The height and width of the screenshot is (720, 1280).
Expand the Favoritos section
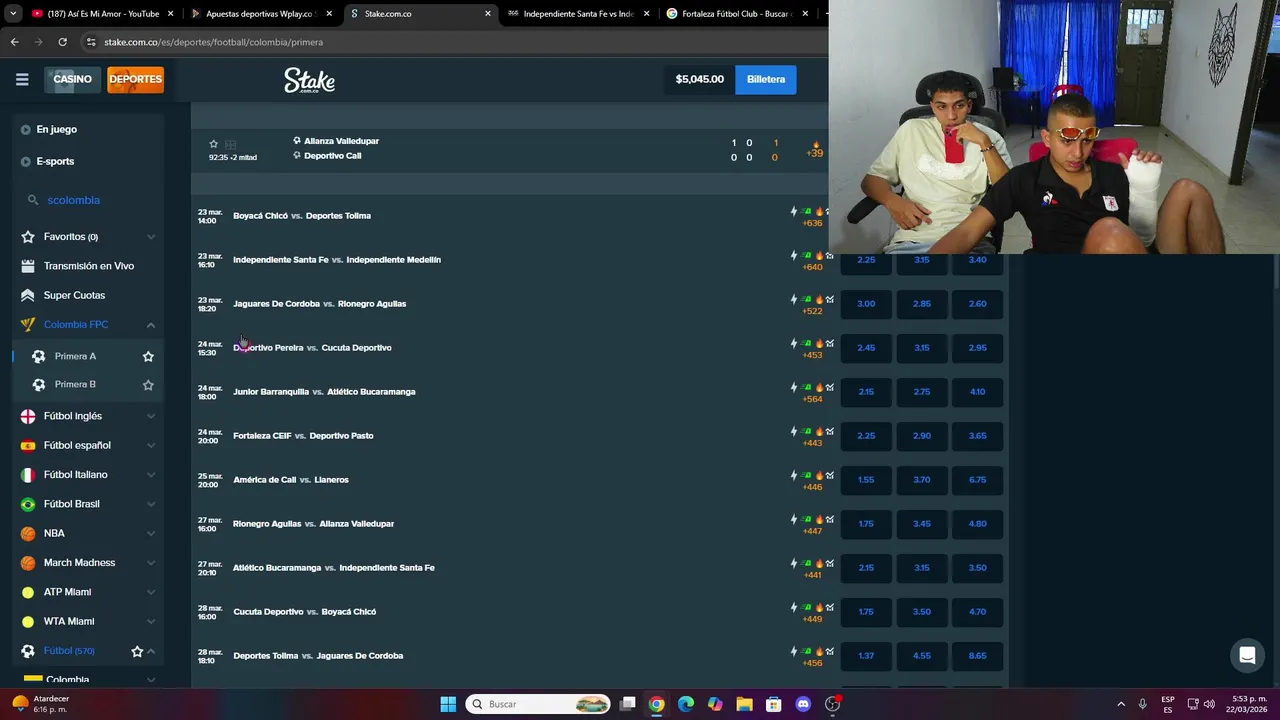coord(151,237)
